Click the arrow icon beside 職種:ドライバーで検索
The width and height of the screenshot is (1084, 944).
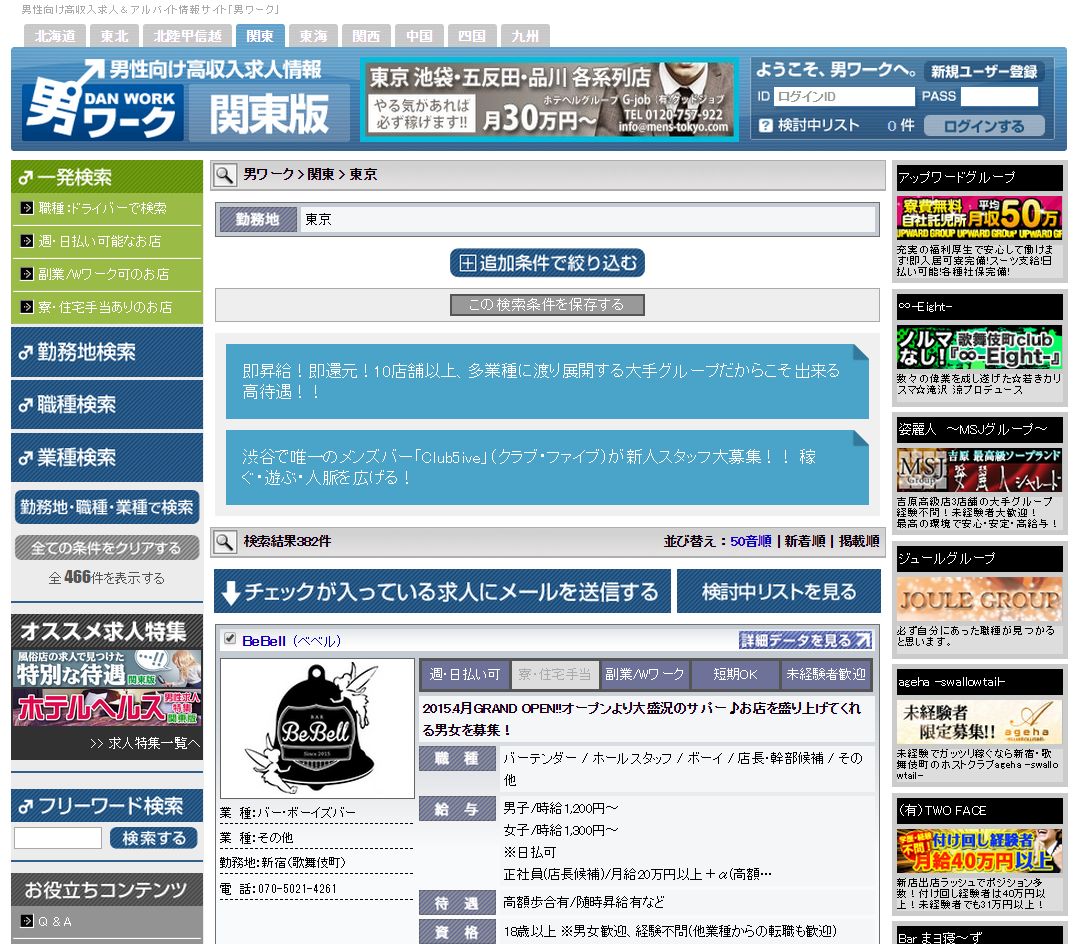[x=27, y=207]
